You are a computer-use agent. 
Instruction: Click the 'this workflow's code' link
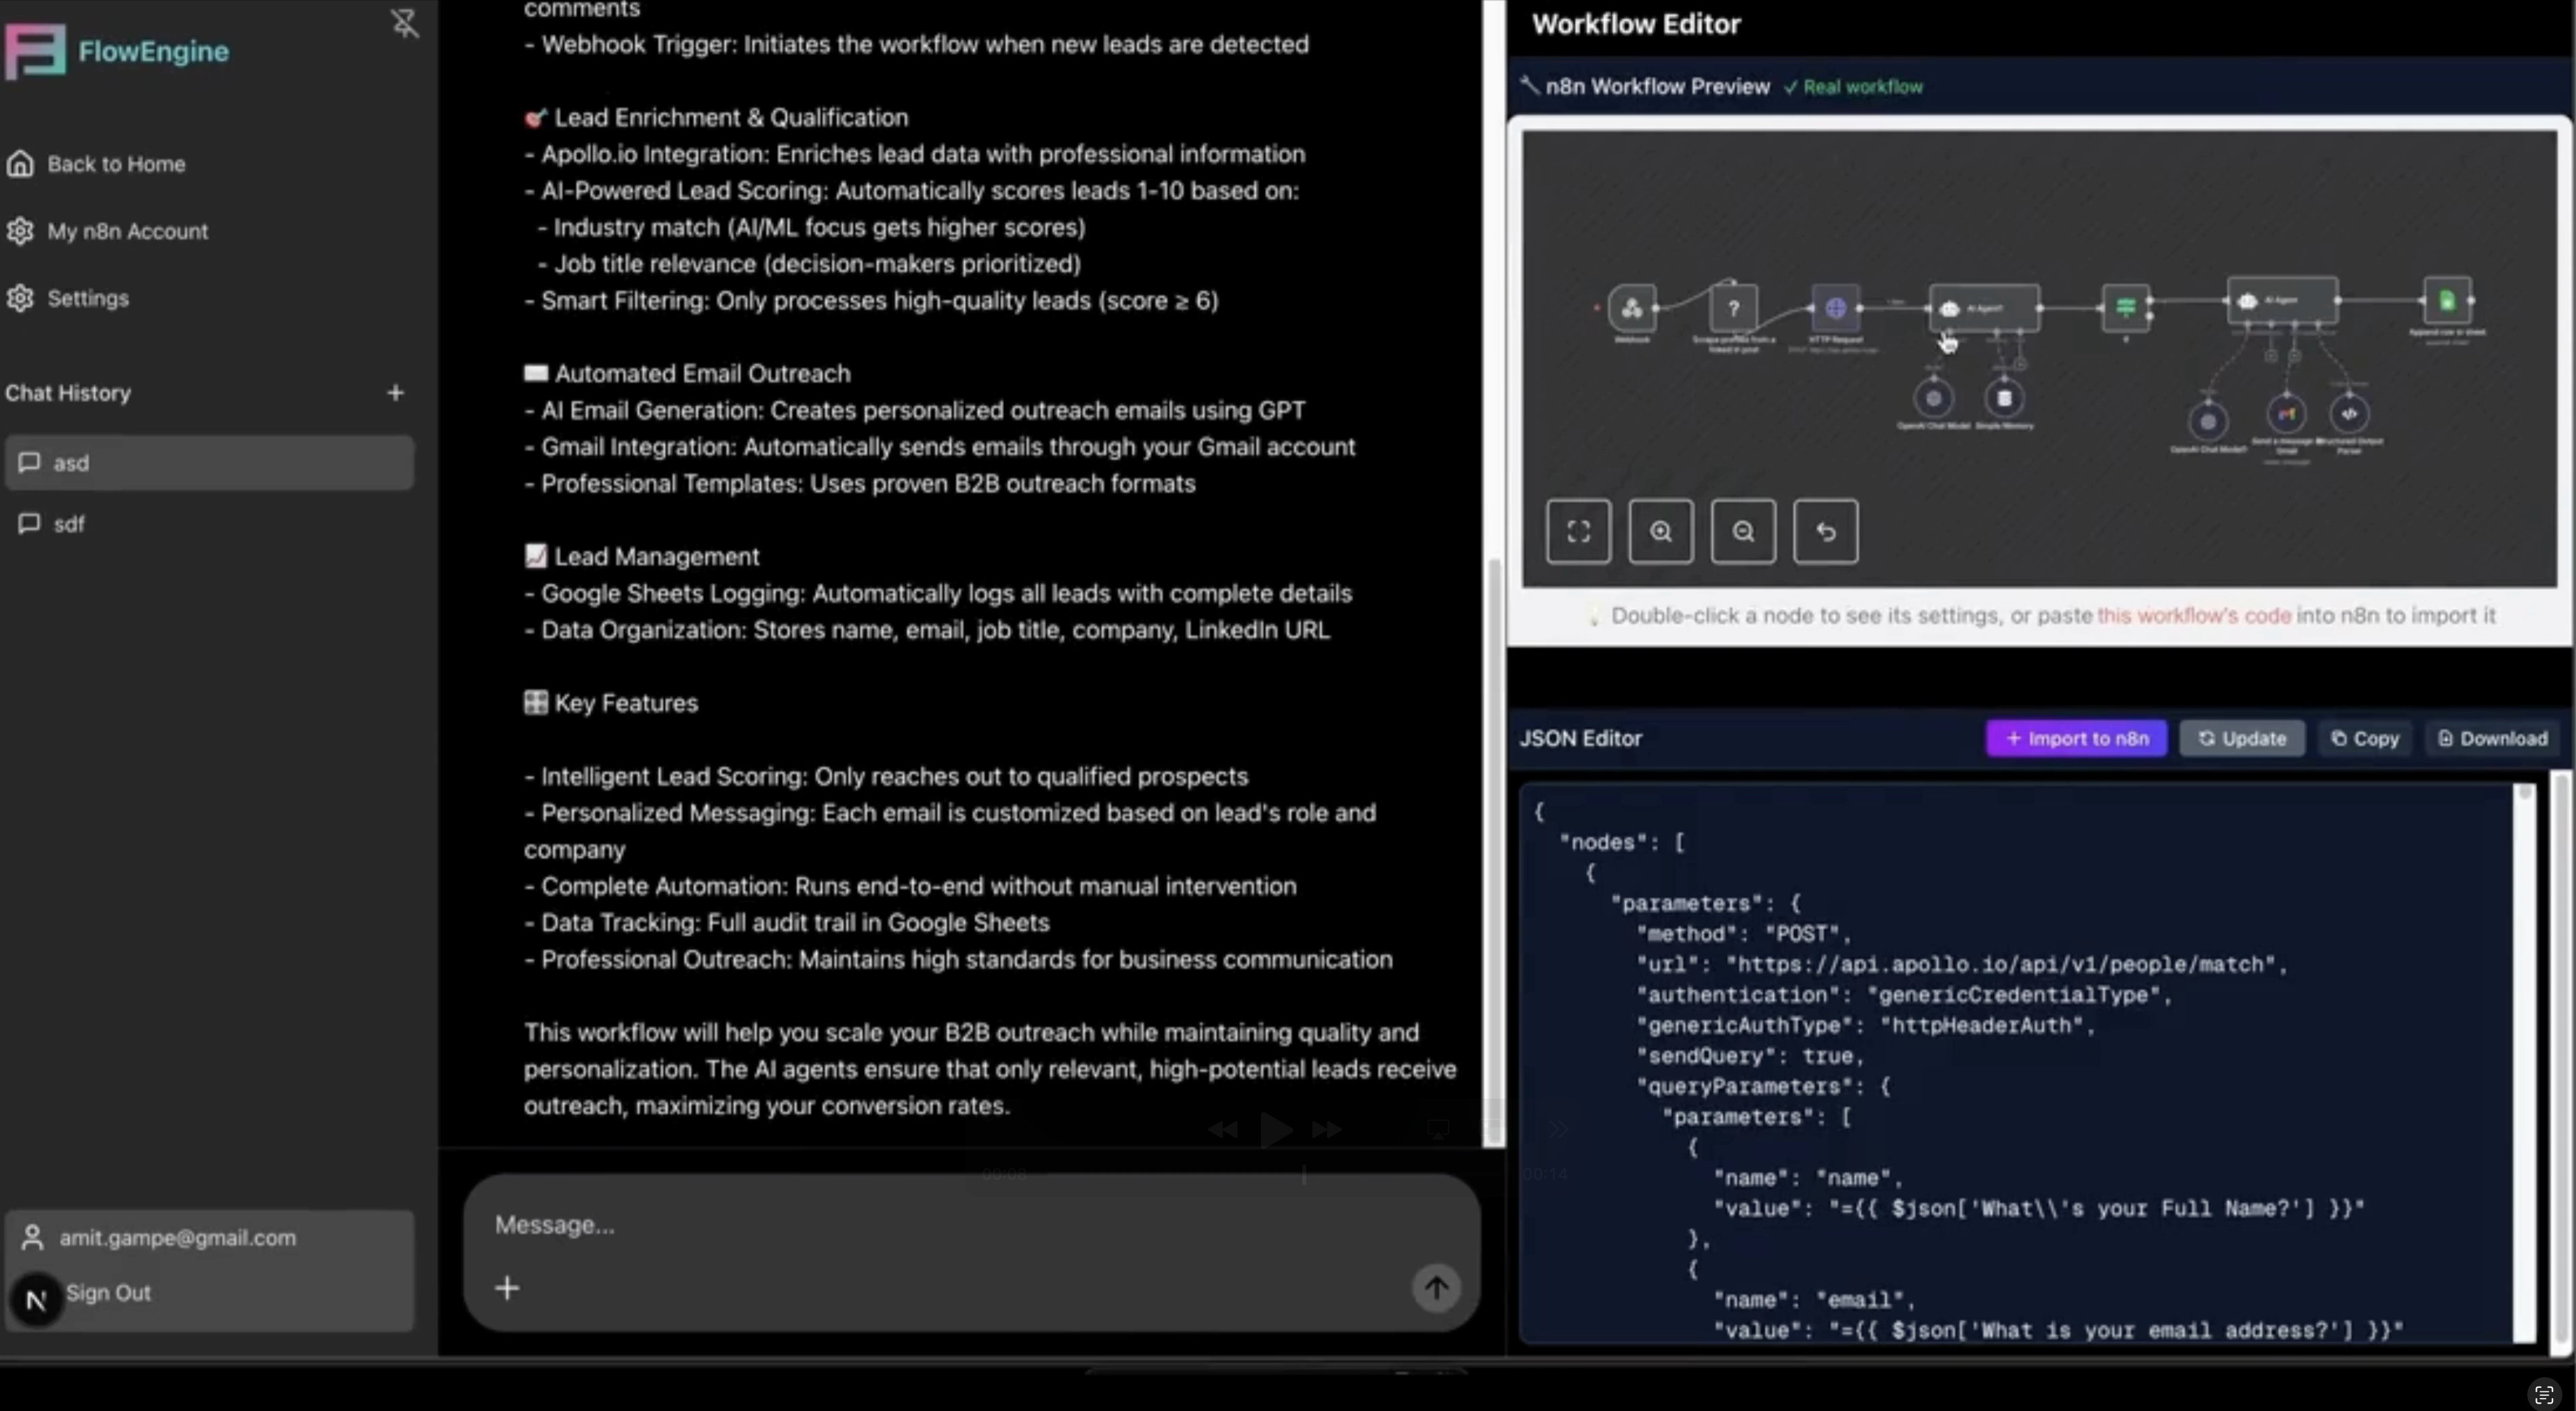[x=2193, y=615]
